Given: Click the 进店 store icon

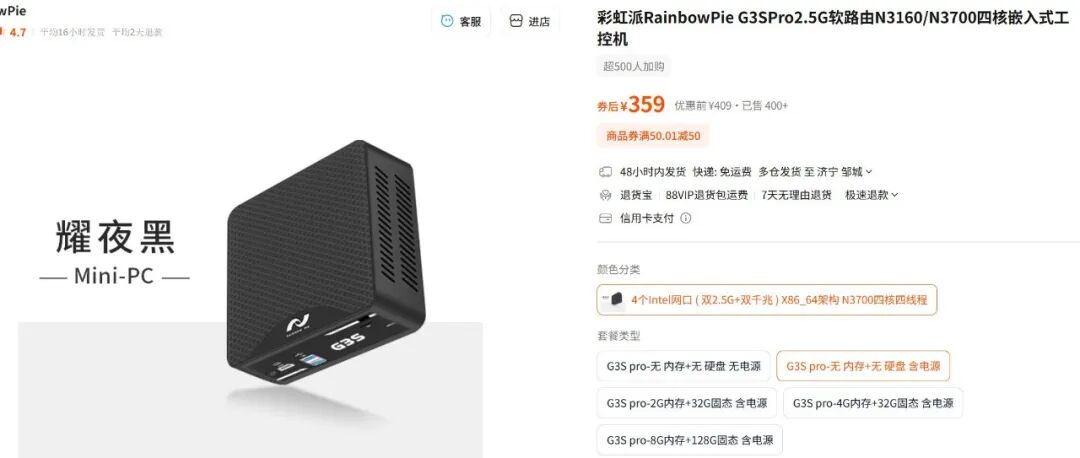Looking at the screenshot, I should [516, 21].
